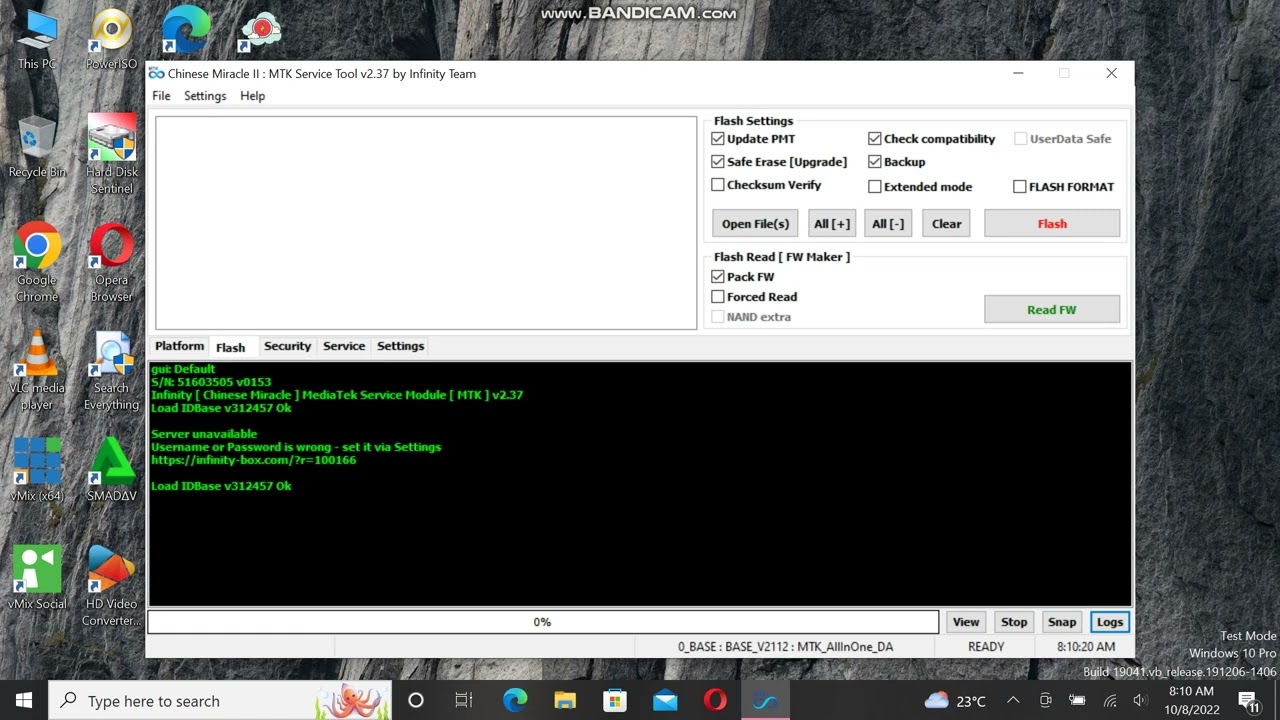
Task: Open VLC media player shortcut
Action: [x=37, y=371]
